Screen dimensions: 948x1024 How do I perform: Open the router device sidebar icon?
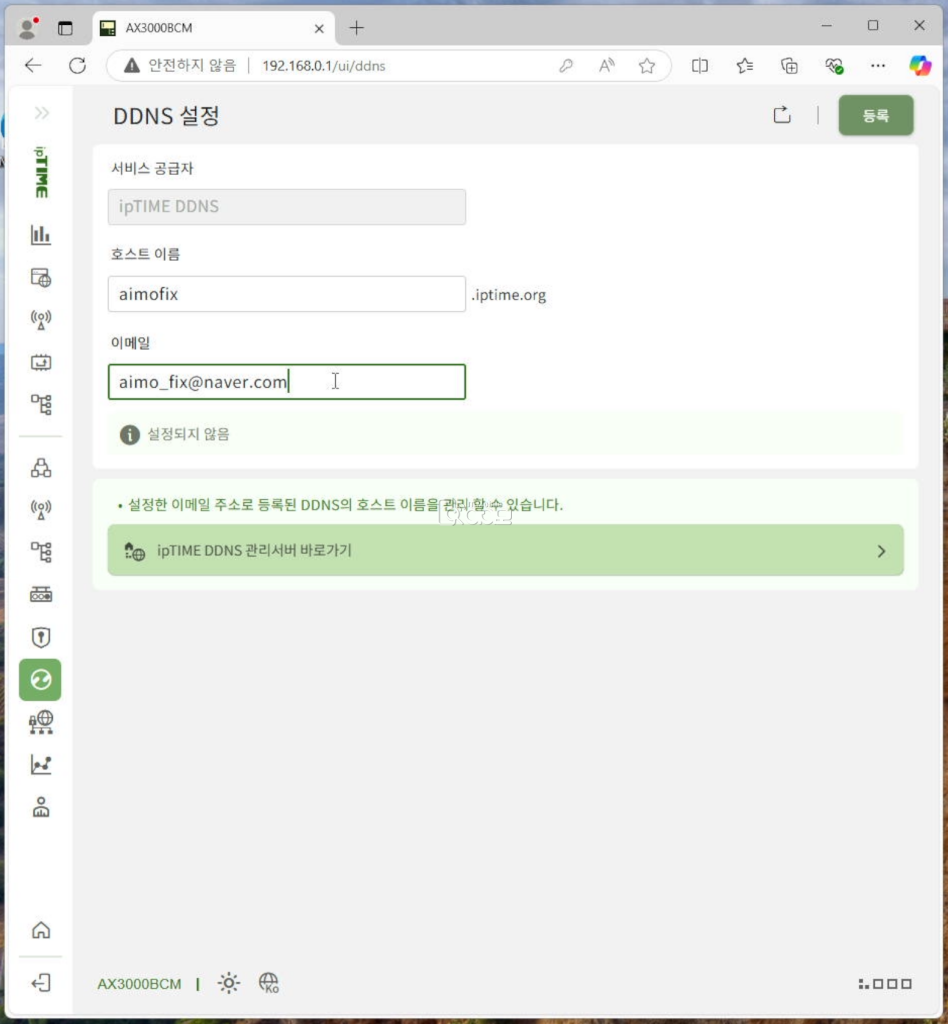(x=41, y=595)
